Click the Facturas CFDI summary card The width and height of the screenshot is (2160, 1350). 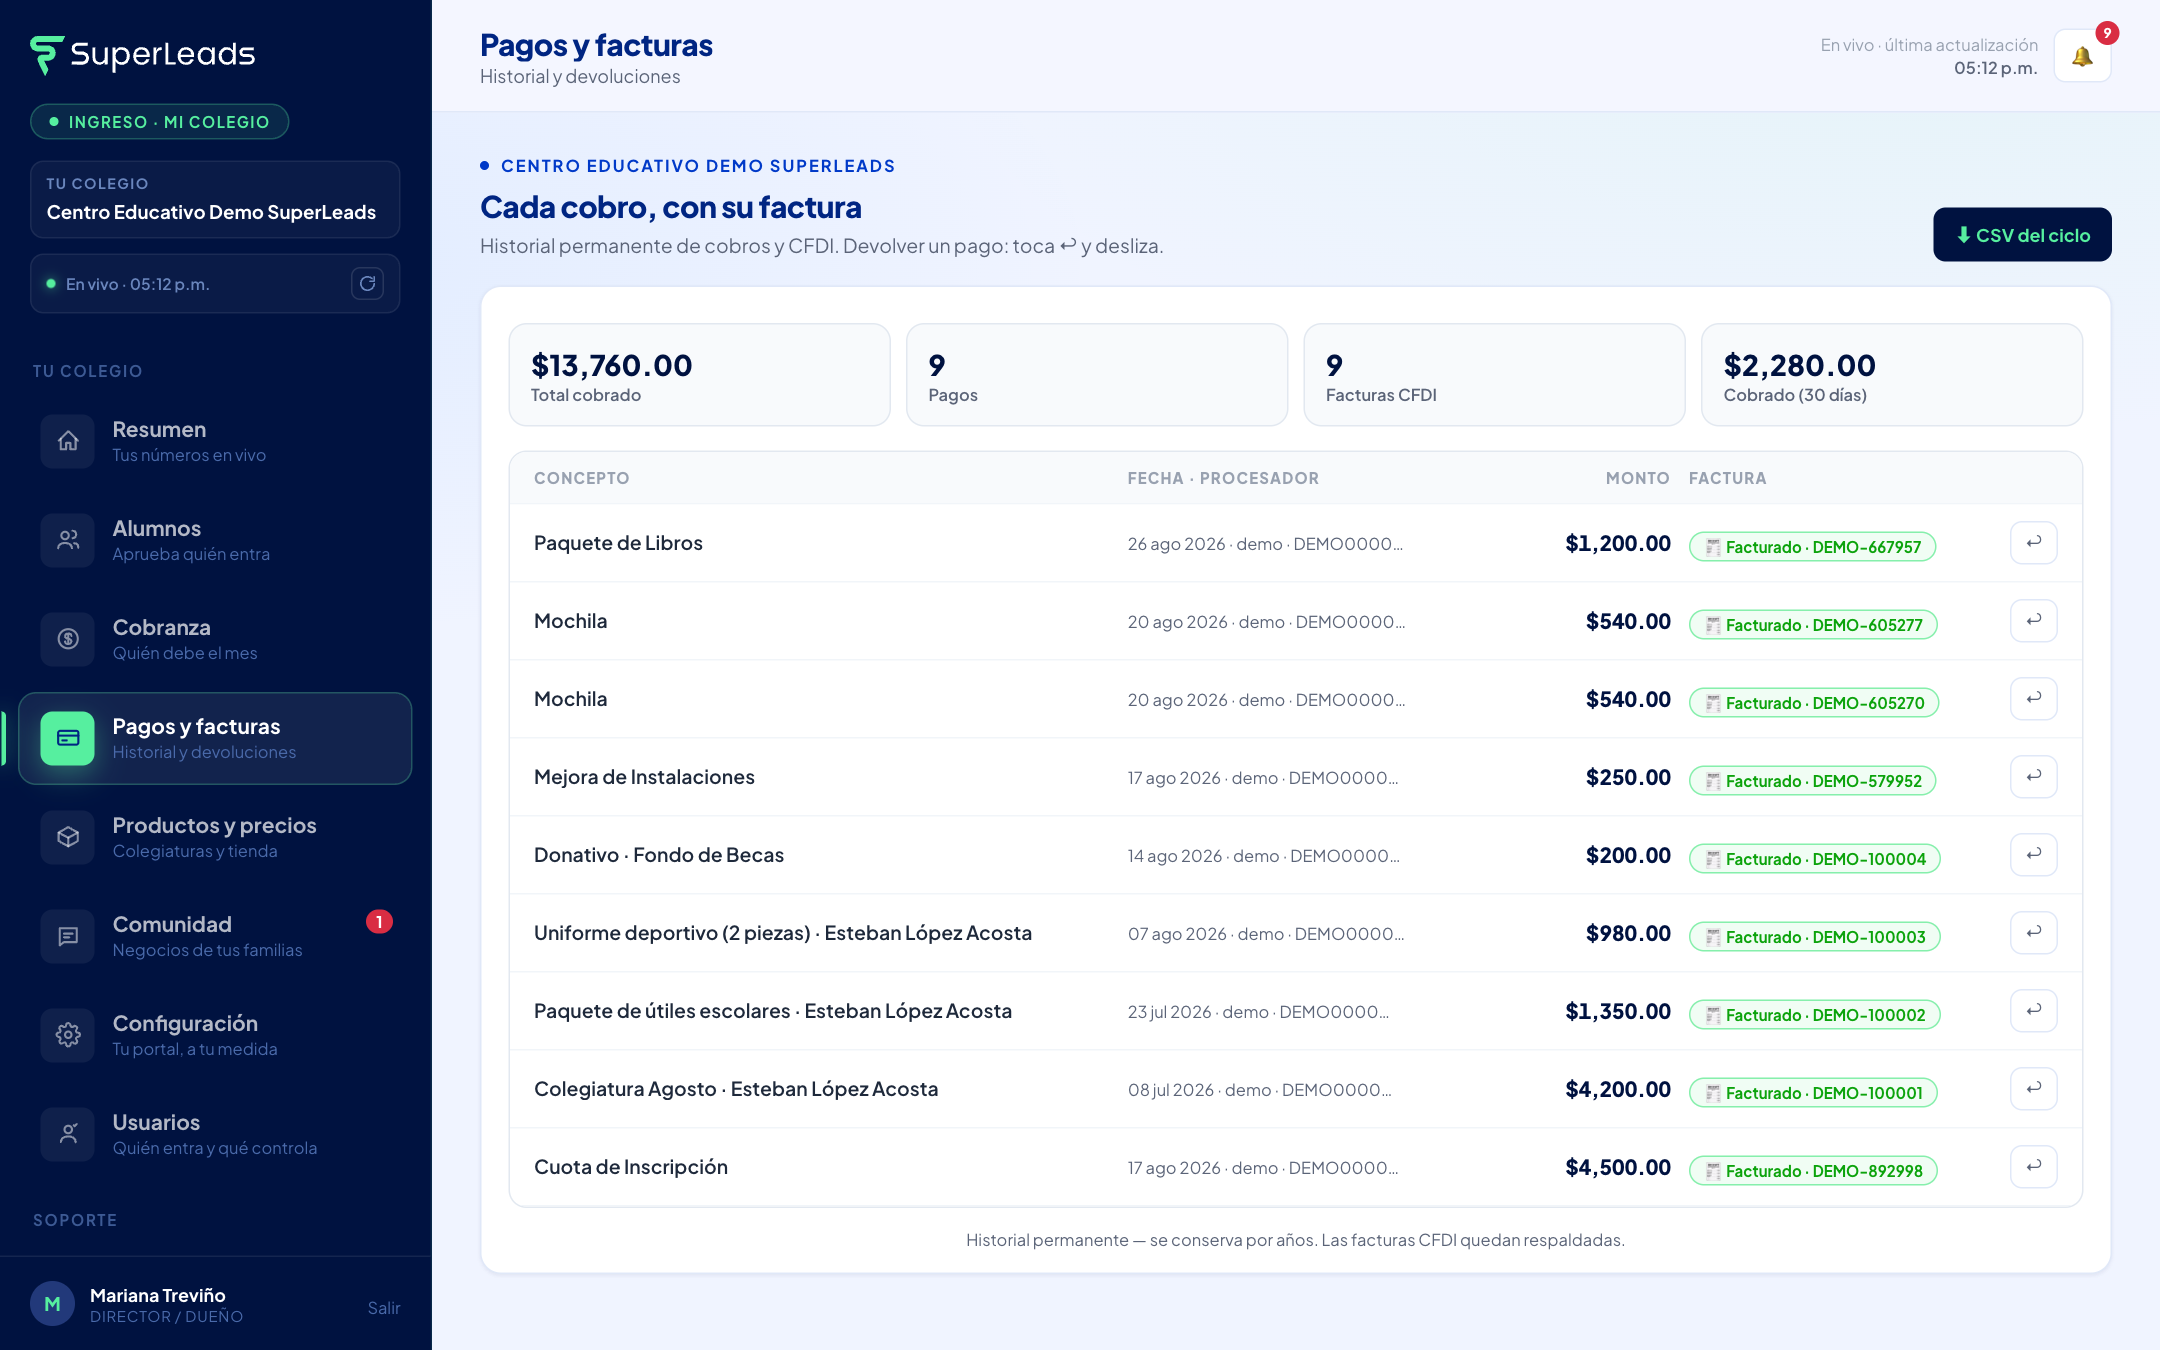[1494, 375]
